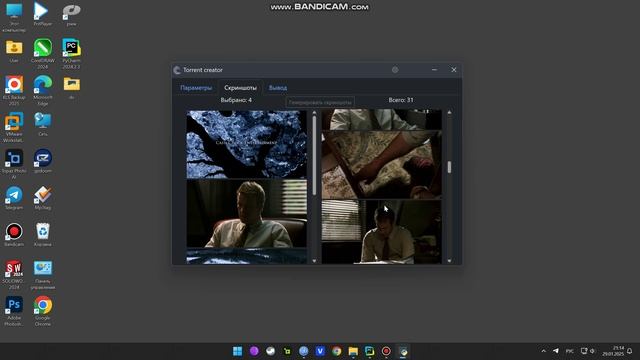Click the Всего: 31 counter label
Screen dimensions: 640x360
[x=401, y=100]
